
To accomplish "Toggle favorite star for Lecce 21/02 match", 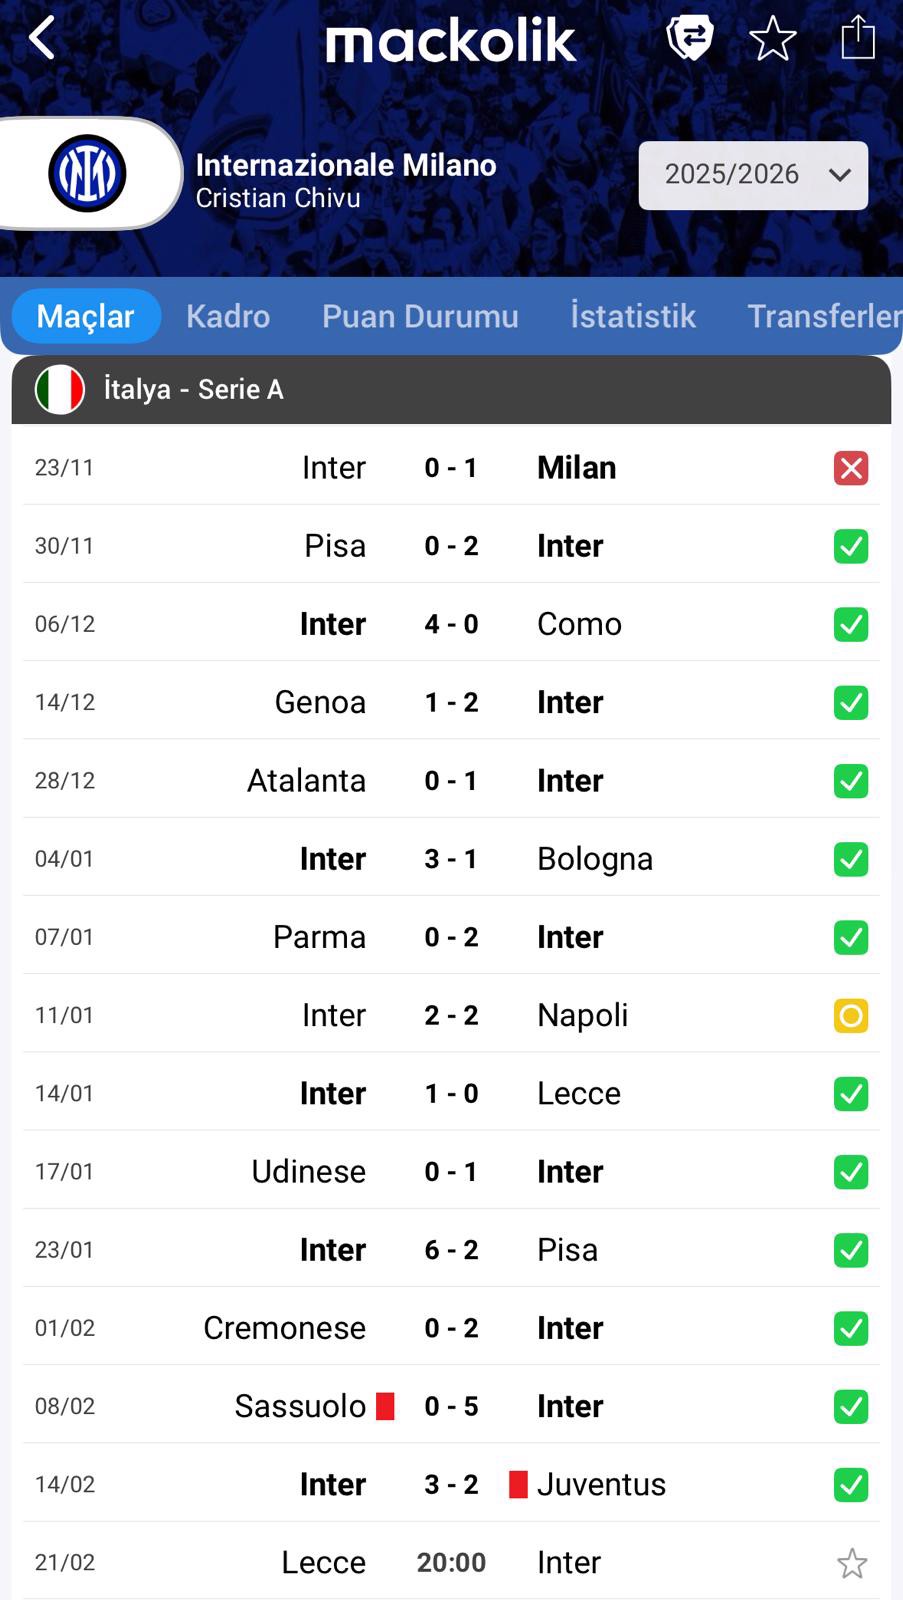I will click(852, 1563).
